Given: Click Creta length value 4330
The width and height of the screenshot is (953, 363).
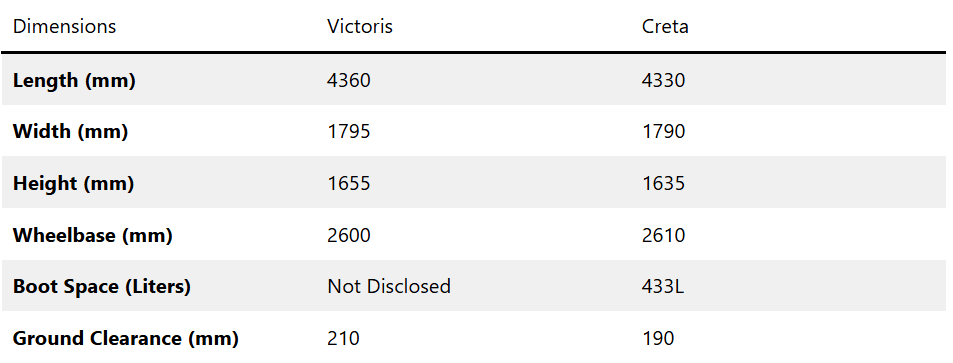Looking at the screenshot, I should click(x=663, y=80).
